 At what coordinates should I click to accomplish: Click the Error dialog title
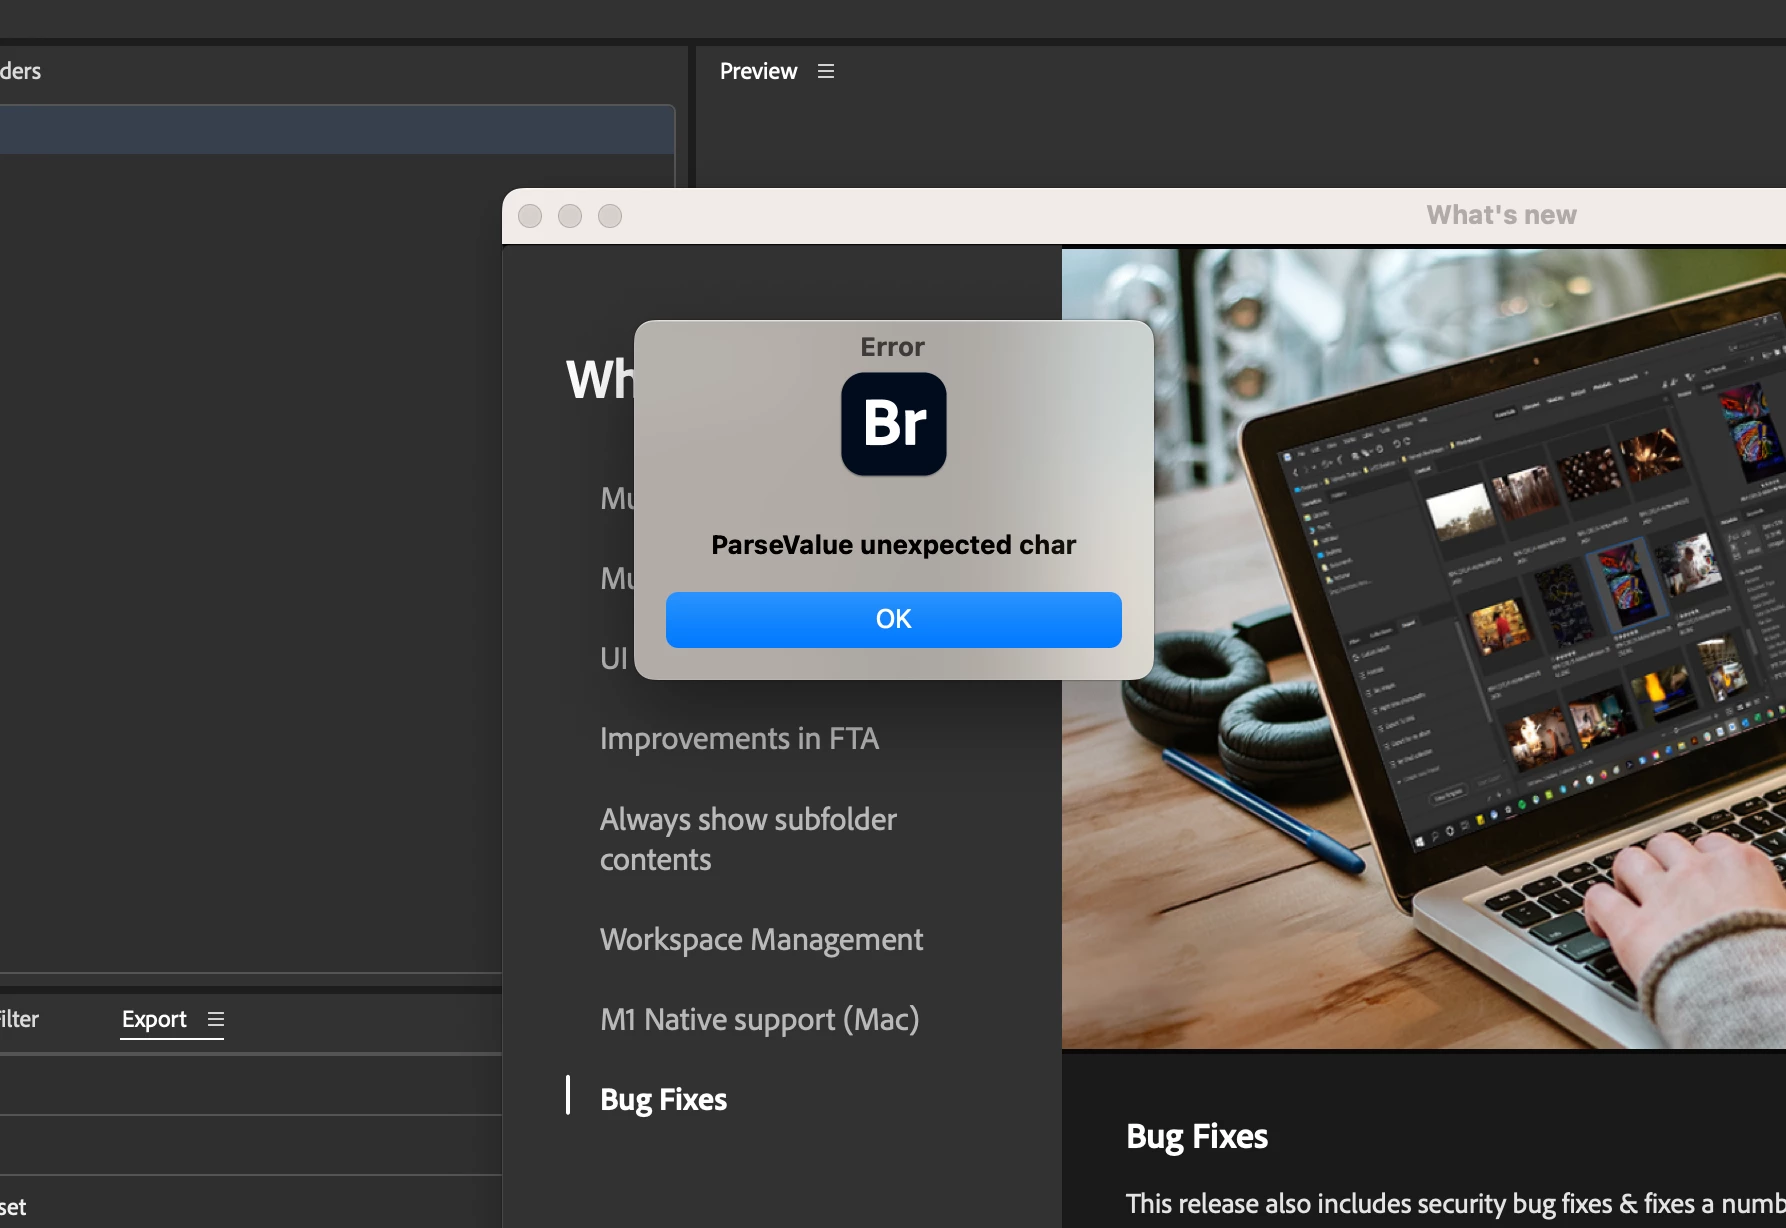point(893,347)
